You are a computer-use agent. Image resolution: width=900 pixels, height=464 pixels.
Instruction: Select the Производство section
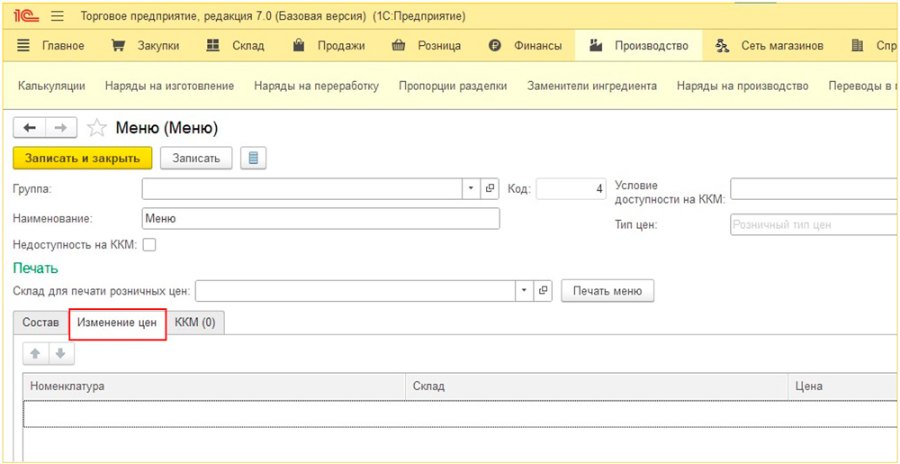tap(638, 46)
